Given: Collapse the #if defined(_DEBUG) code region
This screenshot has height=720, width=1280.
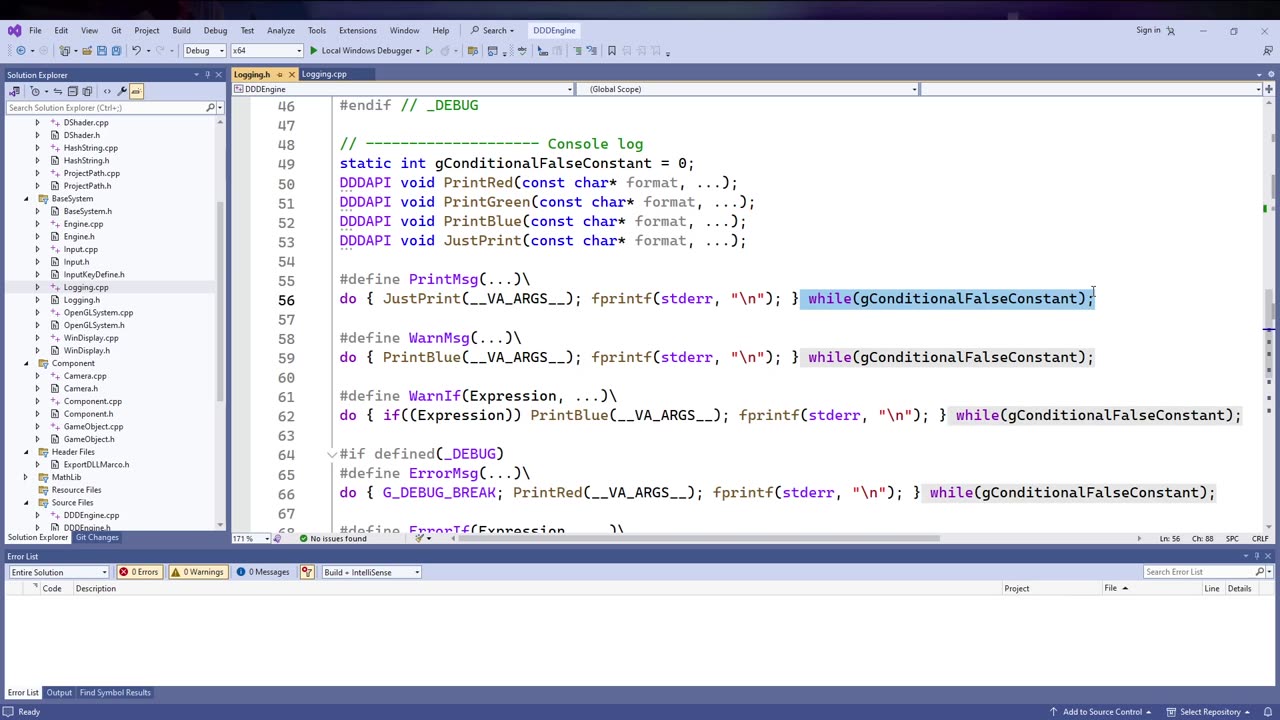Looking at the screenshot, I should tap(331, 454).
